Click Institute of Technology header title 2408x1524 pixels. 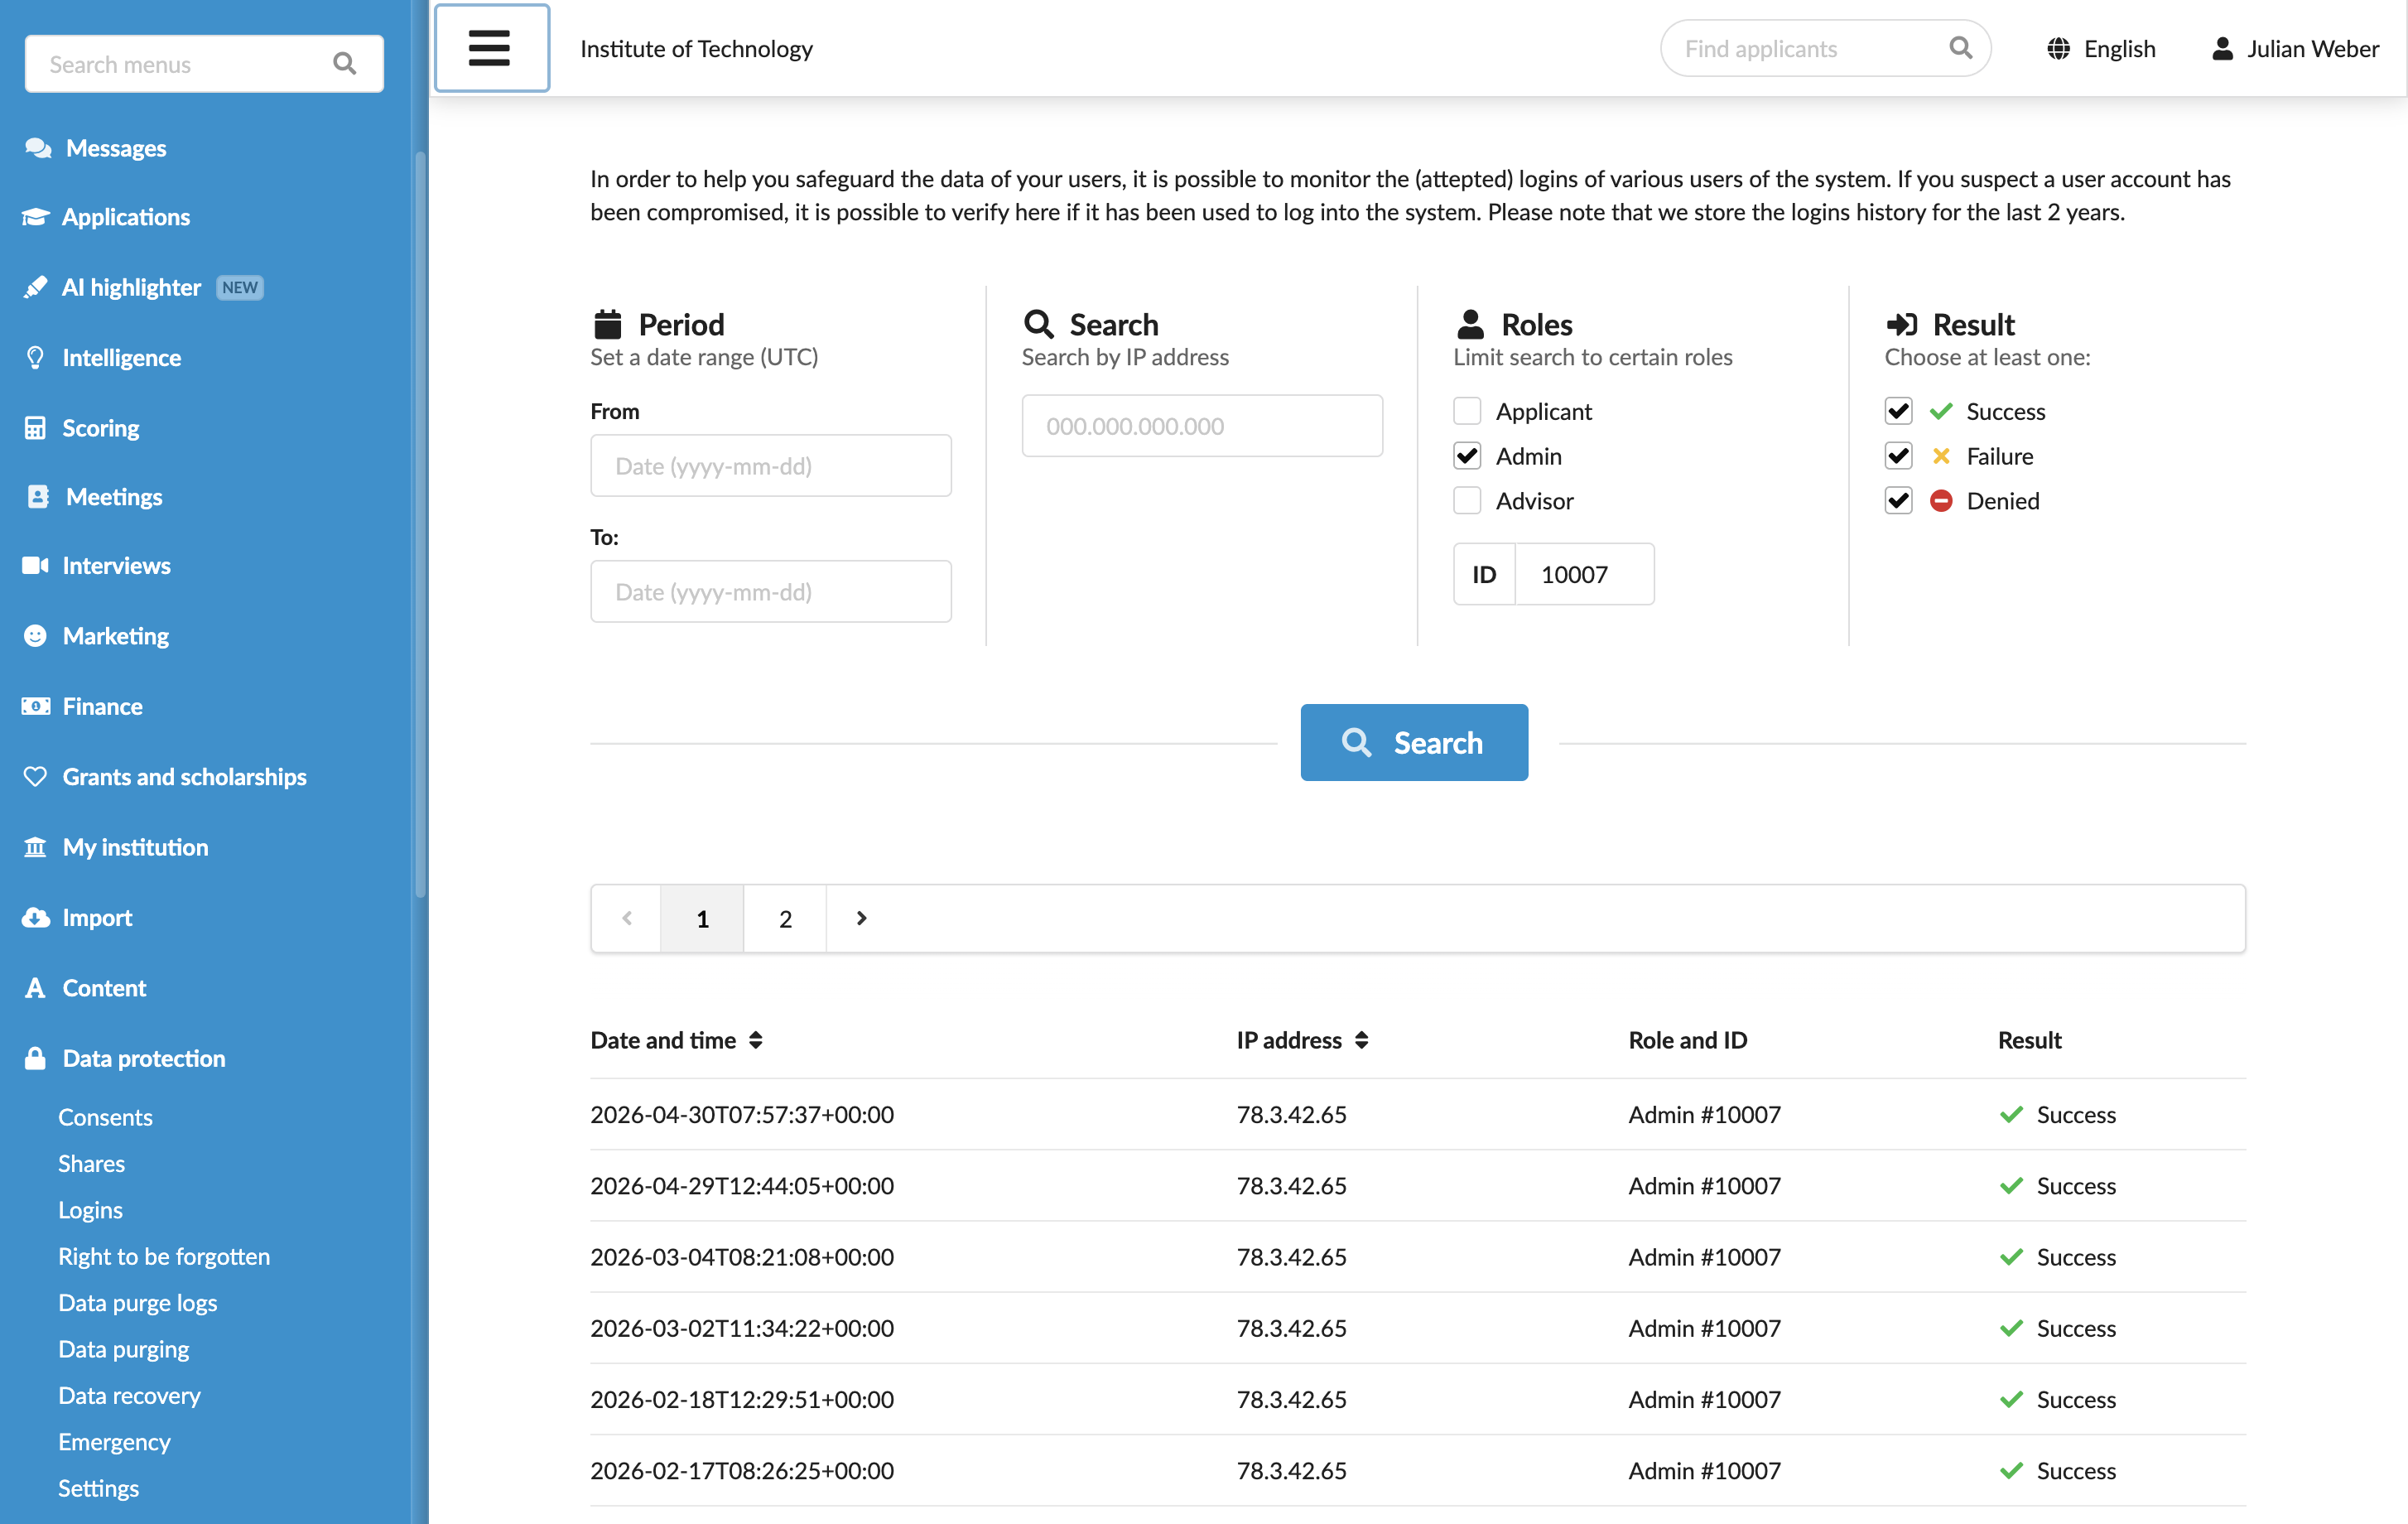pyautogui.click(x=696, y=48)
